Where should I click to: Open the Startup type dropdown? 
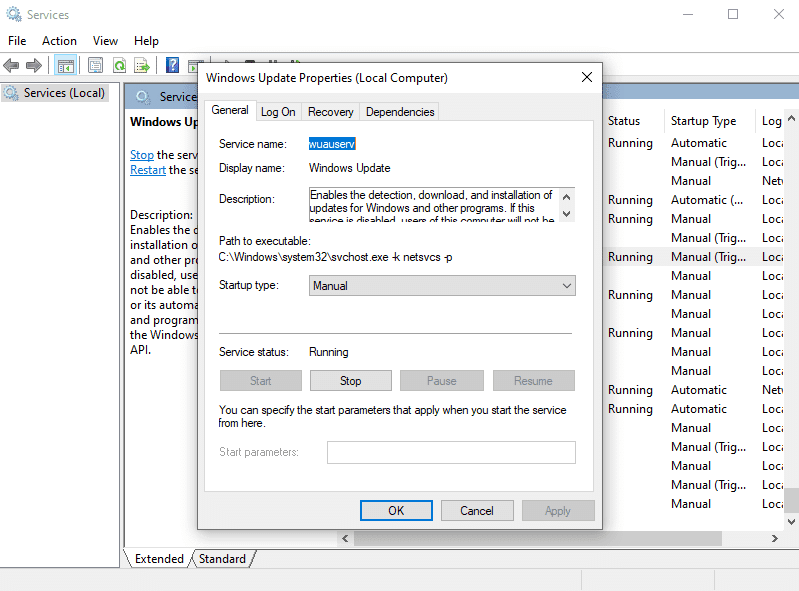click(x=442, y=286)
